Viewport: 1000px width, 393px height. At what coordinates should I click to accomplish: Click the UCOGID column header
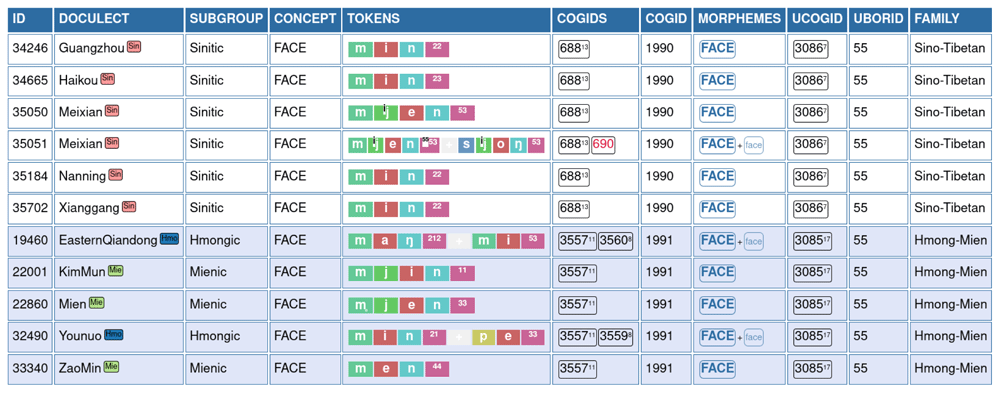(818, 19)
